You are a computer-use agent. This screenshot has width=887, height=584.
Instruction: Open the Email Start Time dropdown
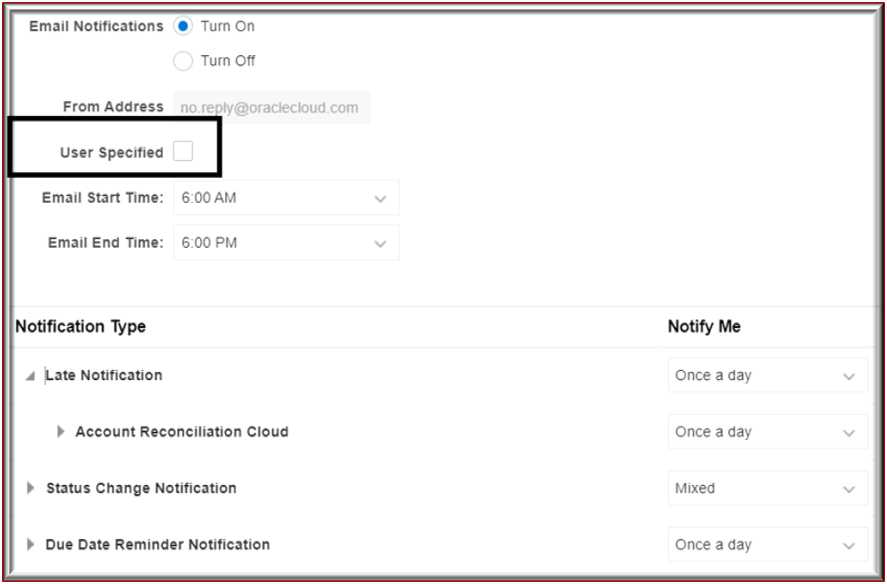tap(286, 197)
